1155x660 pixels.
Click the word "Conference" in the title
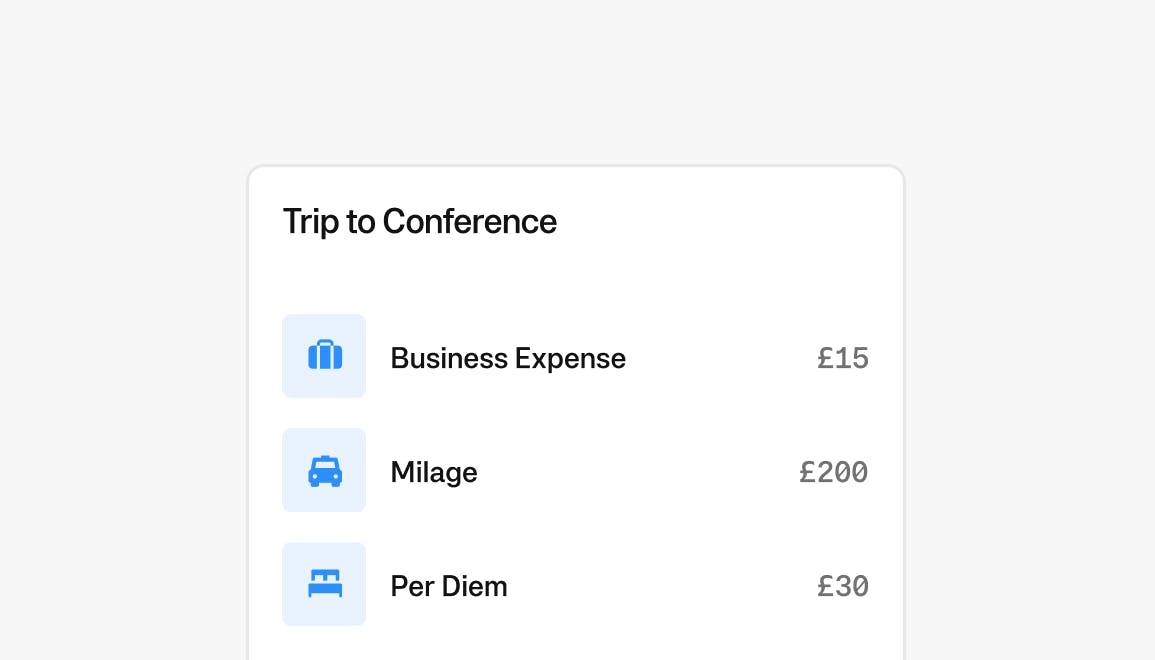[470, 221]
